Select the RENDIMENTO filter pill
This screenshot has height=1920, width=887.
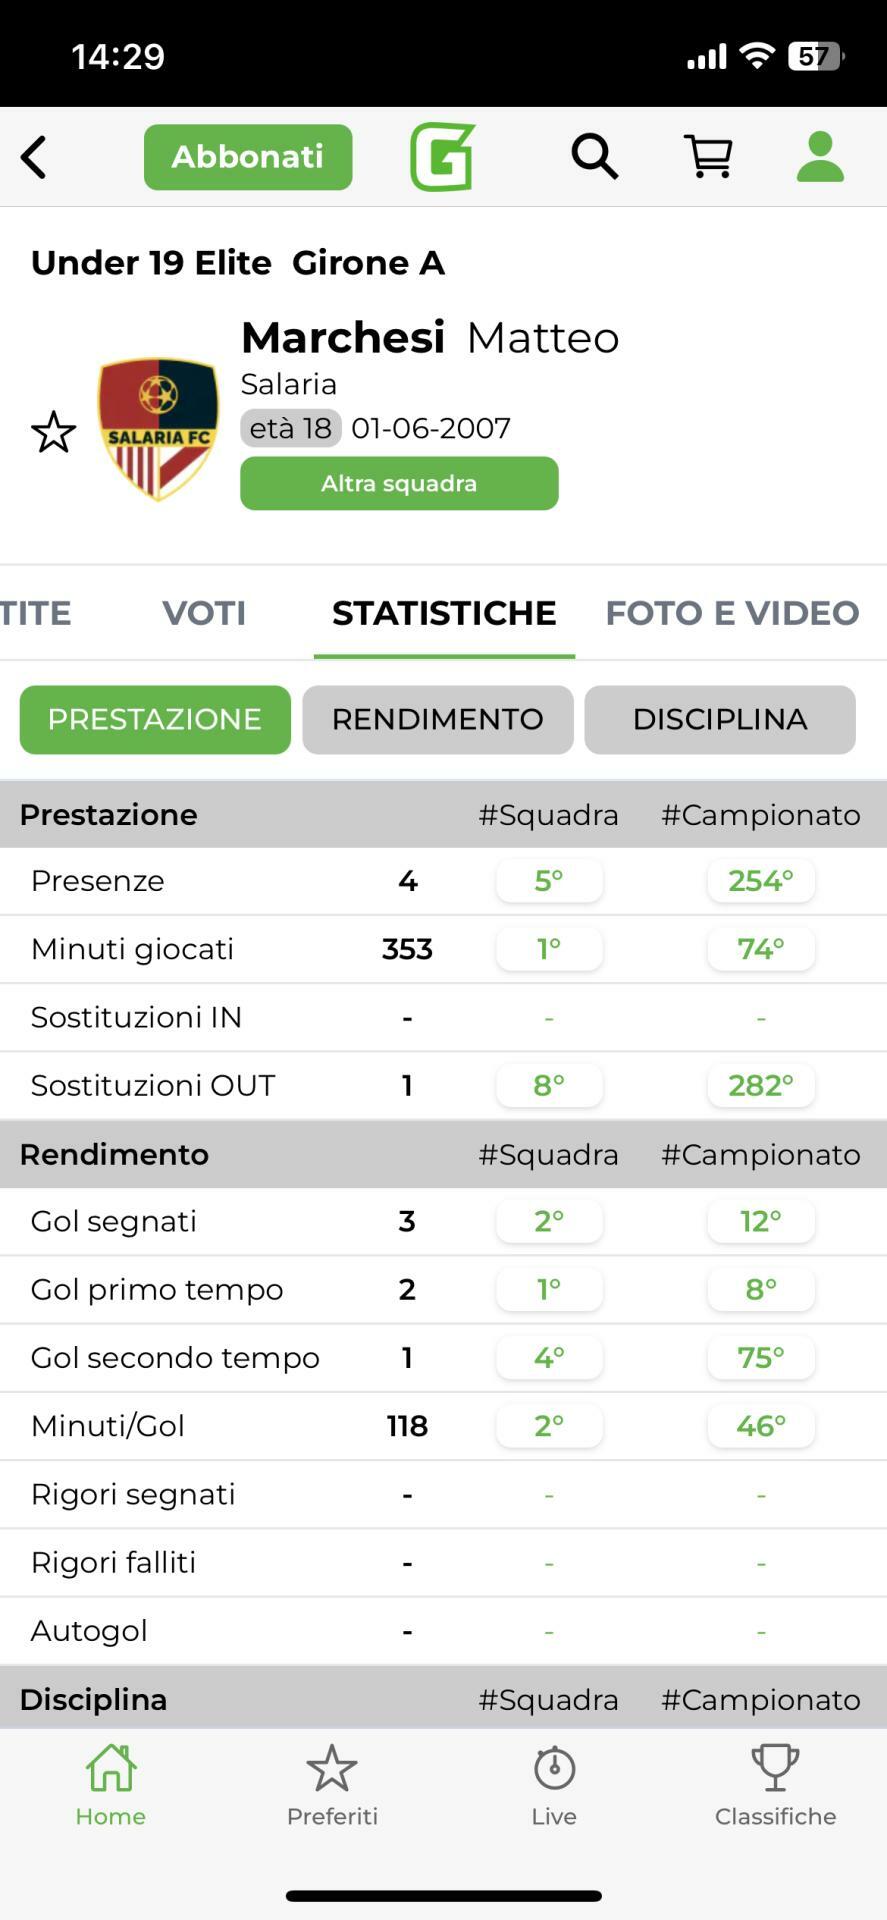(x=437, y=719)
